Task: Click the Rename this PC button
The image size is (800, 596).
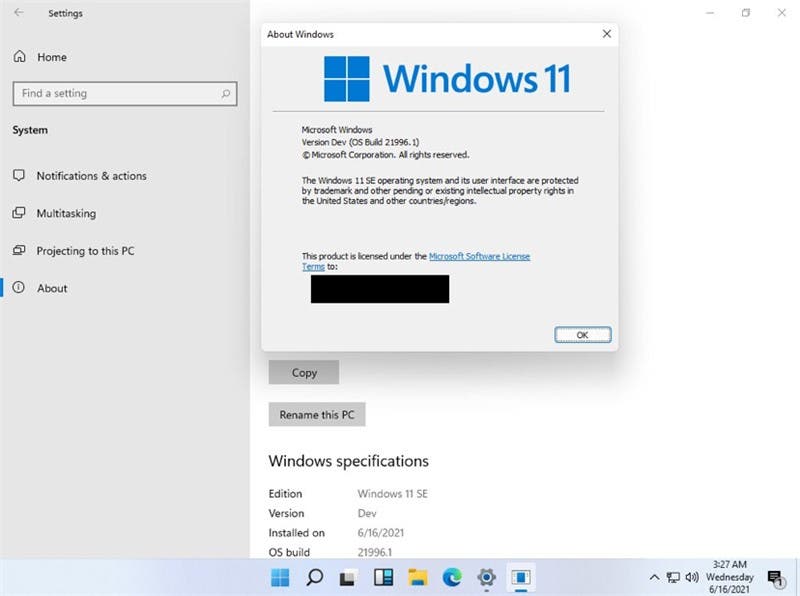Action: [317, 414]
